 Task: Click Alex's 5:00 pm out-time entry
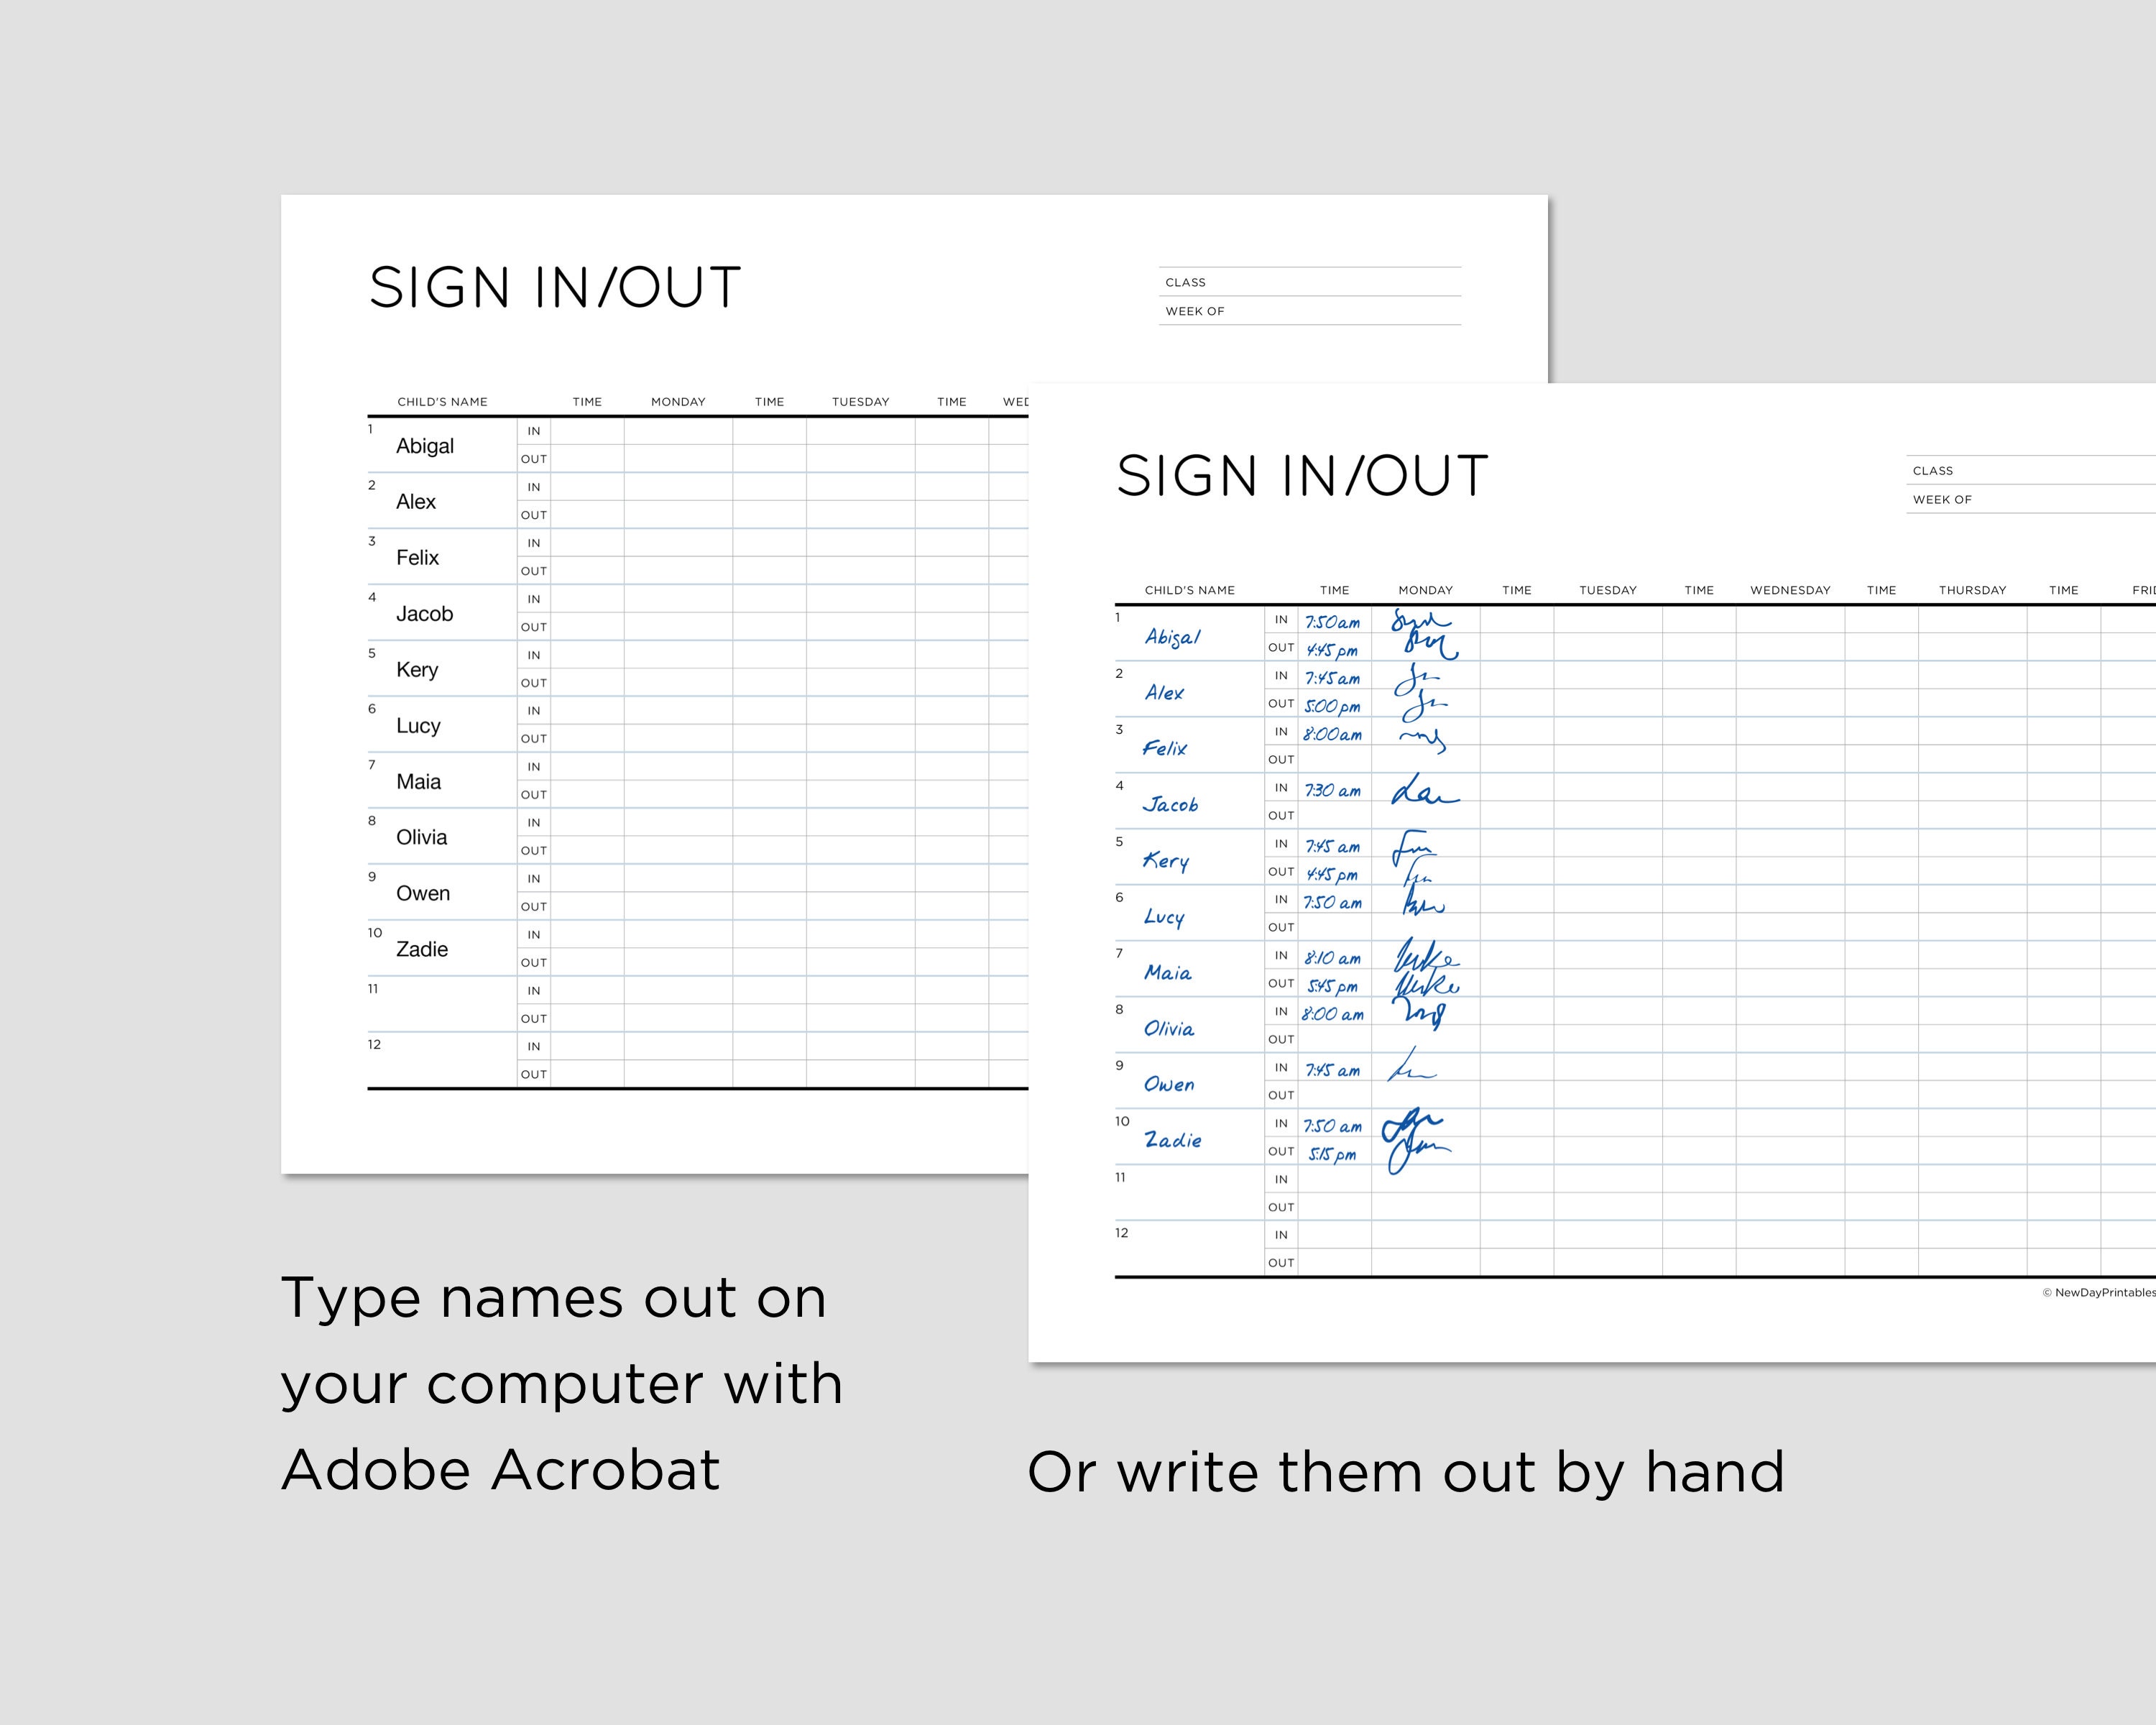click(1332, 705)
